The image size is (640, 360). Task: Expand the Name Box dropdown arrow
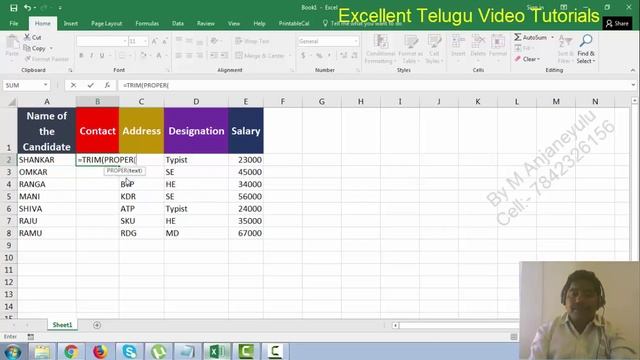45,85
